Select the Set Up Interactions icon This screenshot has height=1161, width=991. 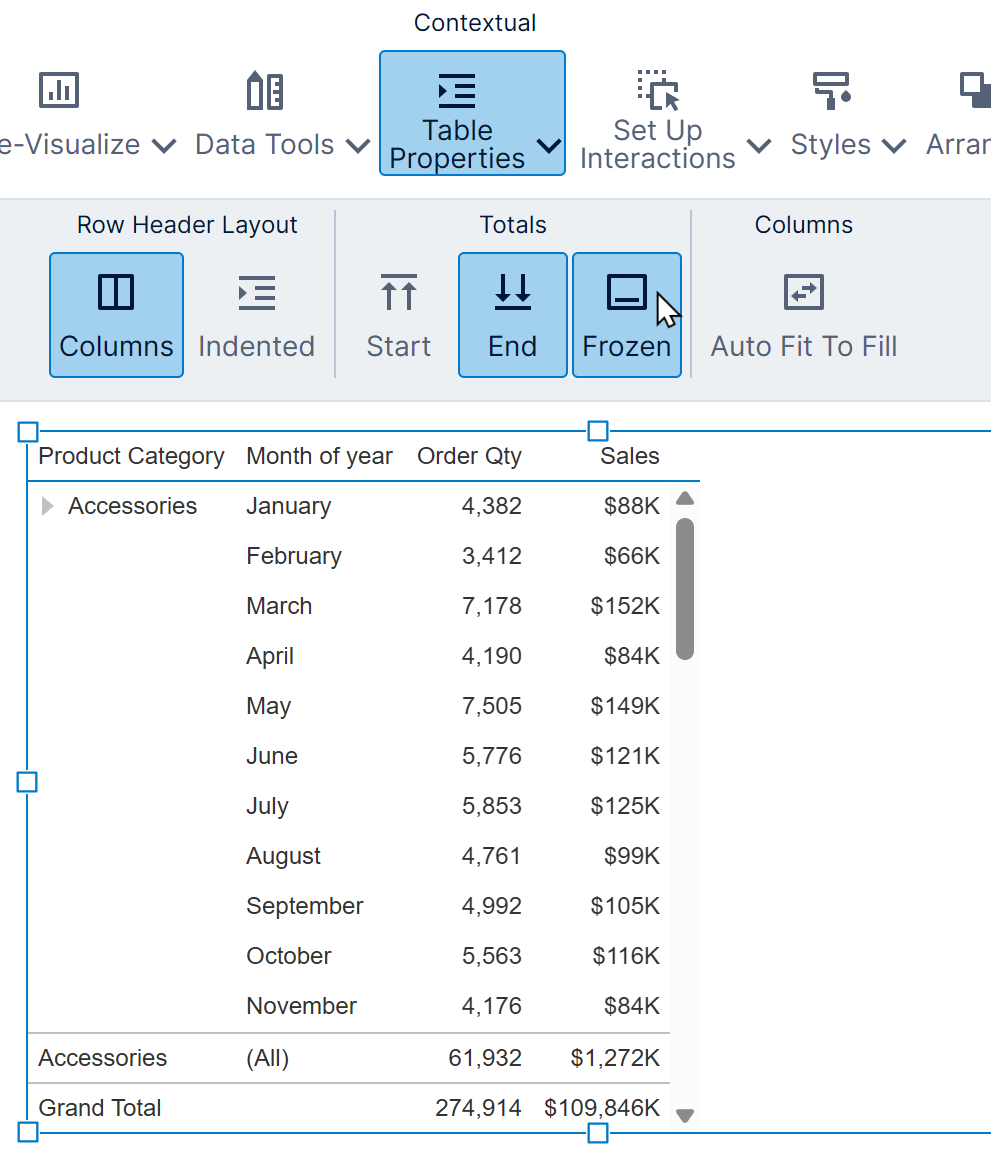click(657, 90)
